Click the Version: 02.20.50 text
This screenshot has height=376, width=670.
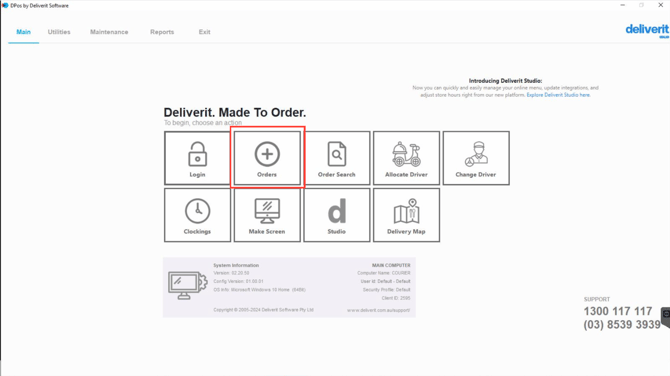click(x=231, y=273)
